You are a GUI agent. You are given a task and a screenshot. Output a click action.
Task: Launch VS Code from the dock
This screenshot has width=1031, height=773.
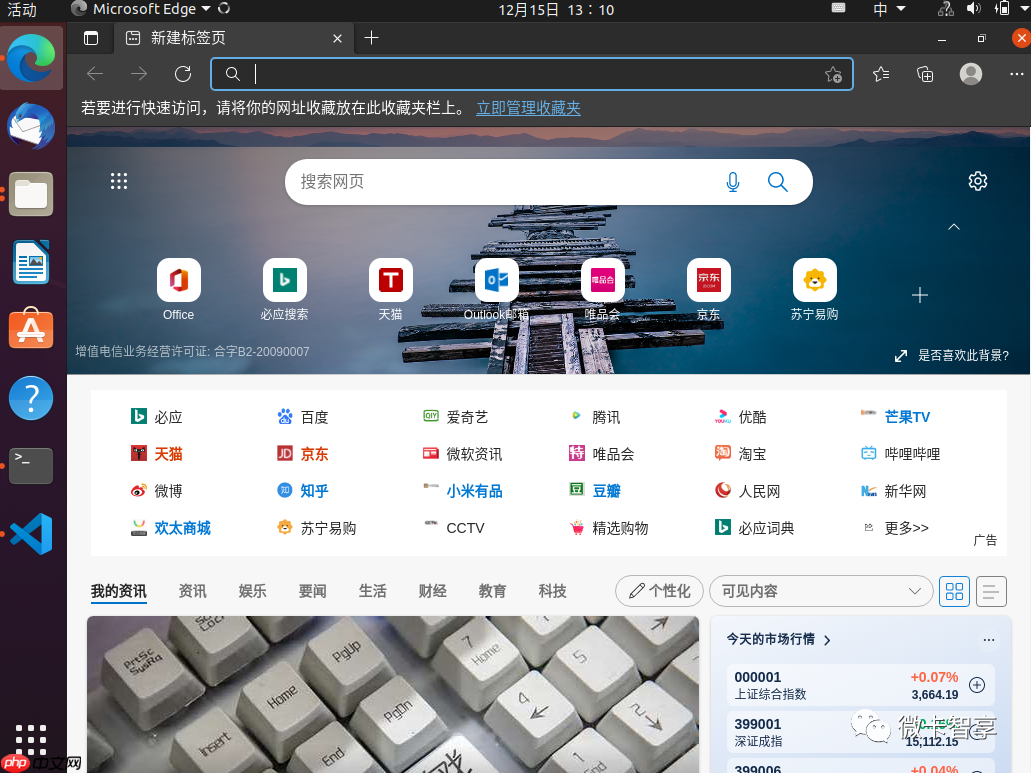[31, 534]
